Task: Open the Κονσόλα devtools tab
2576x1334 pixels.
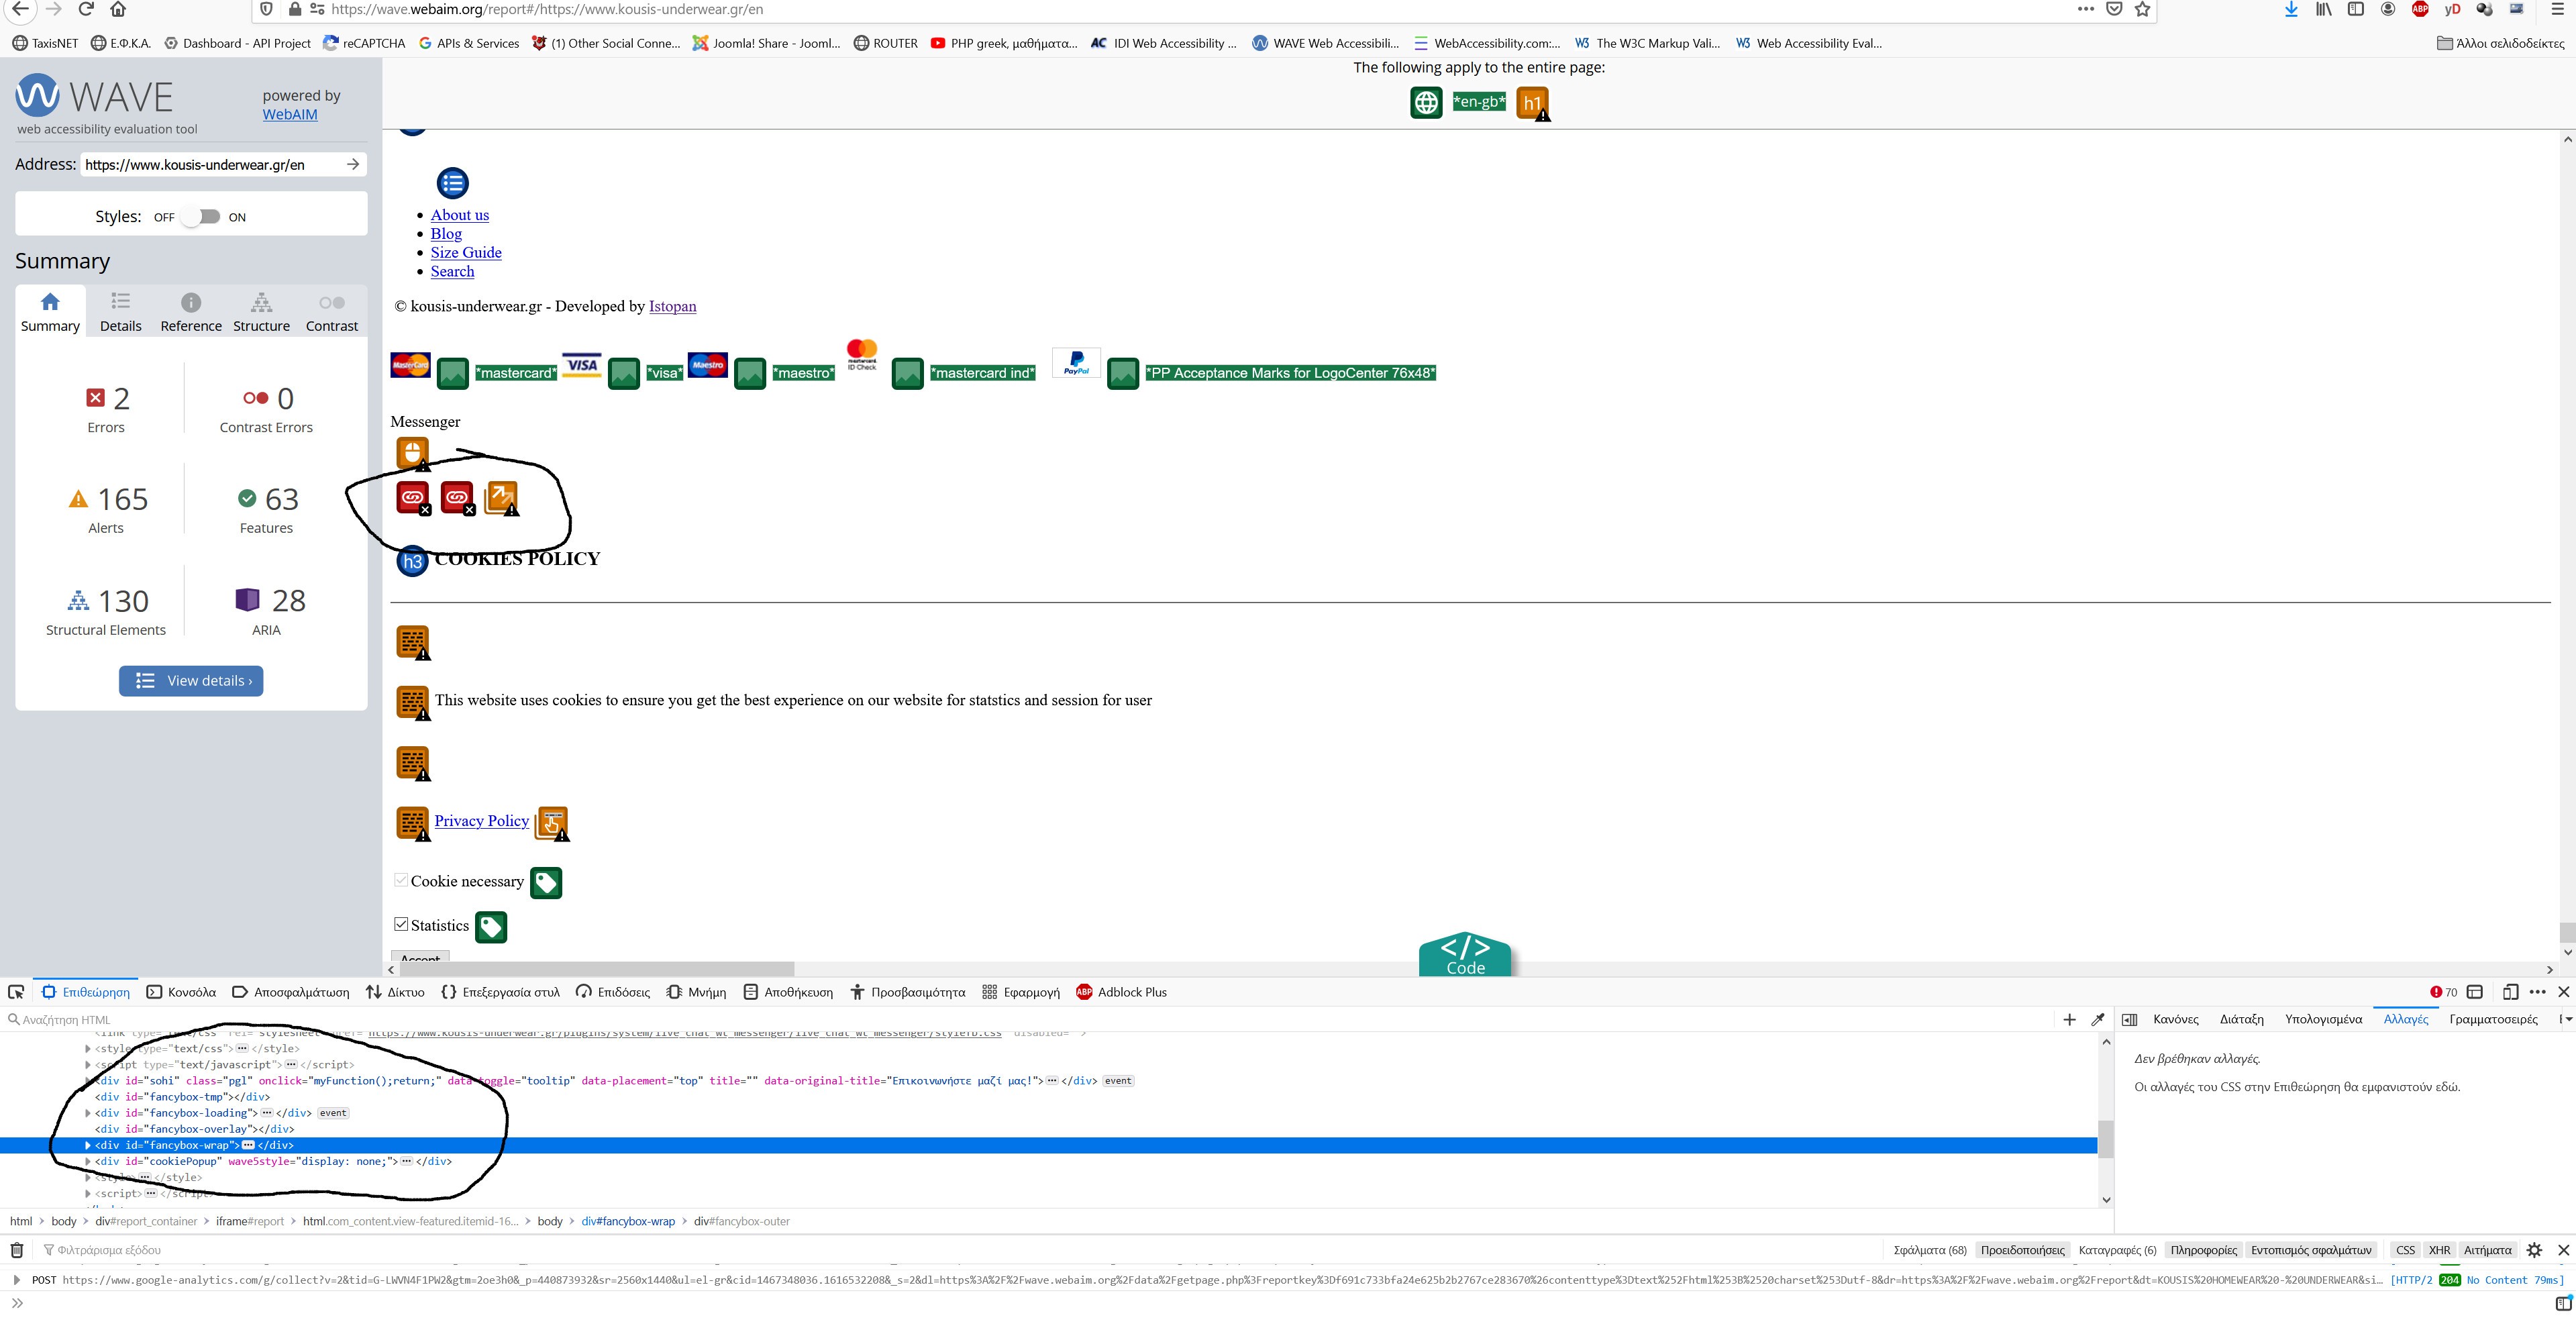Action: point(181,992)
